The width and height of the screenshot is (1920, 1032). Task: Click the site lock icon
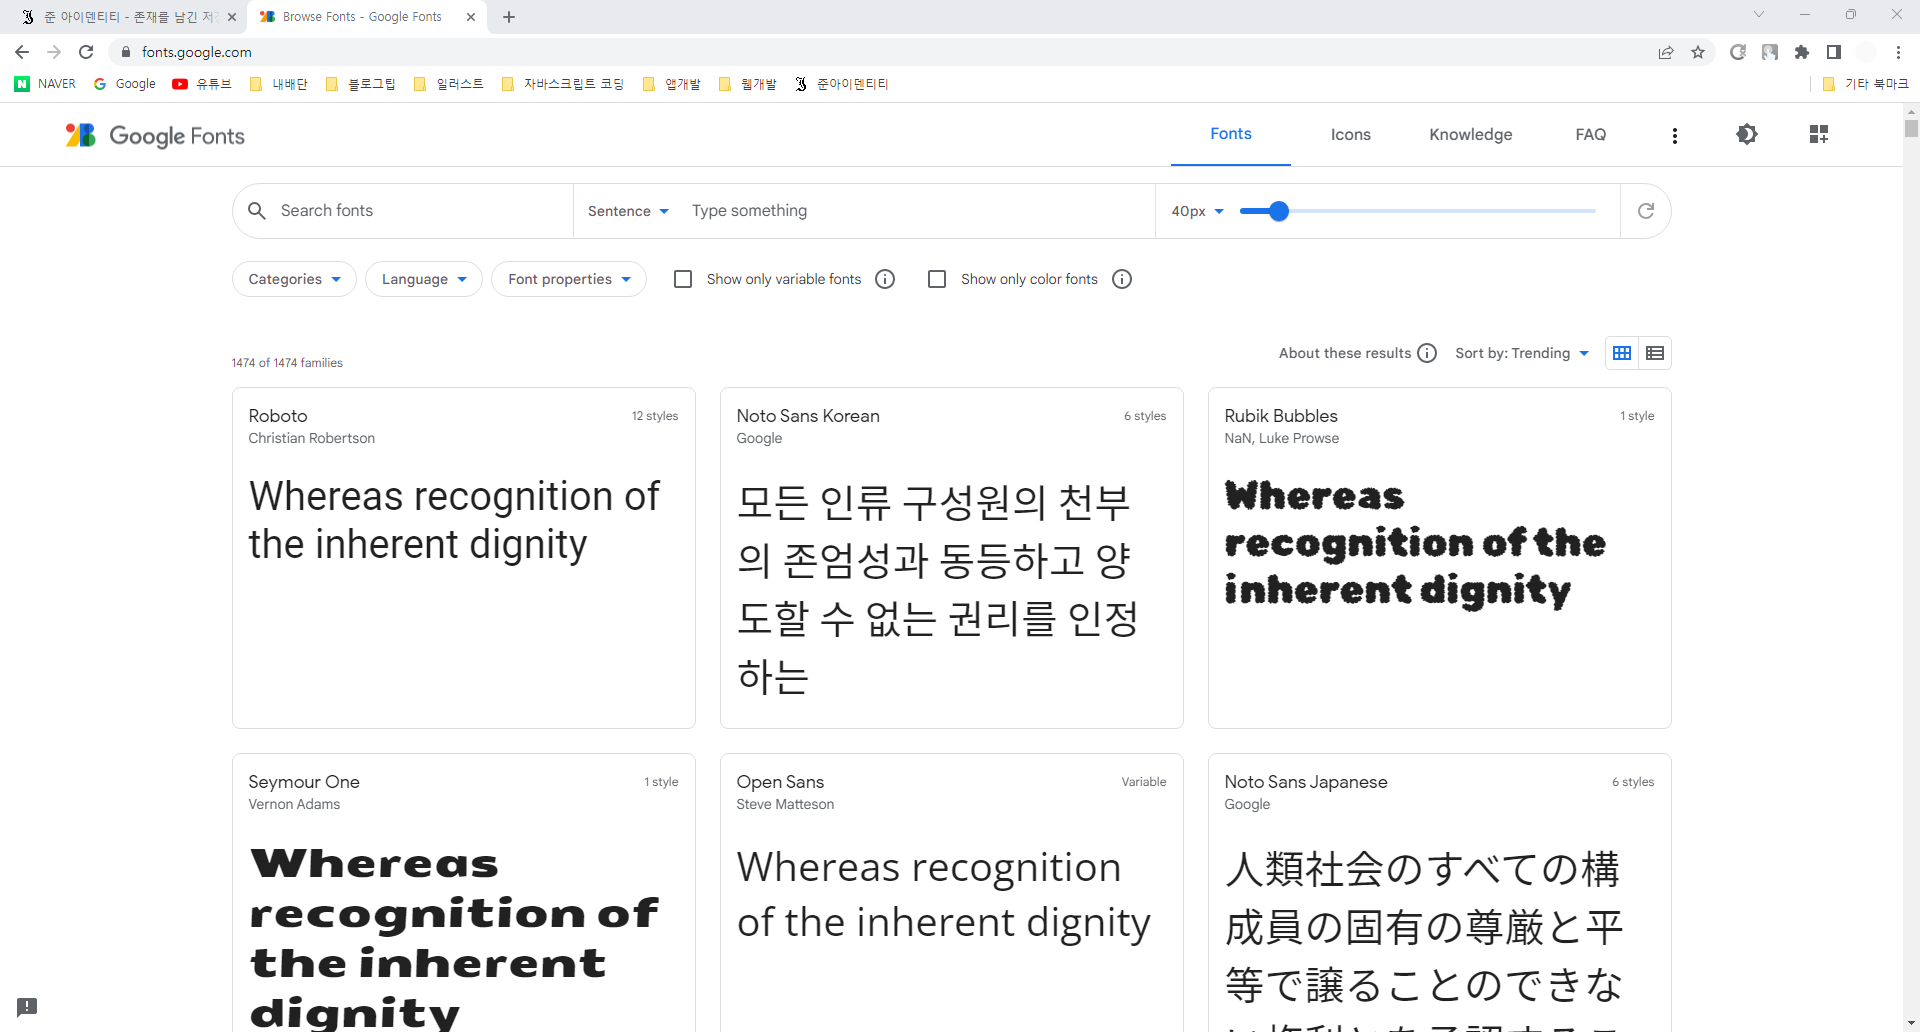tap(126, 52)
